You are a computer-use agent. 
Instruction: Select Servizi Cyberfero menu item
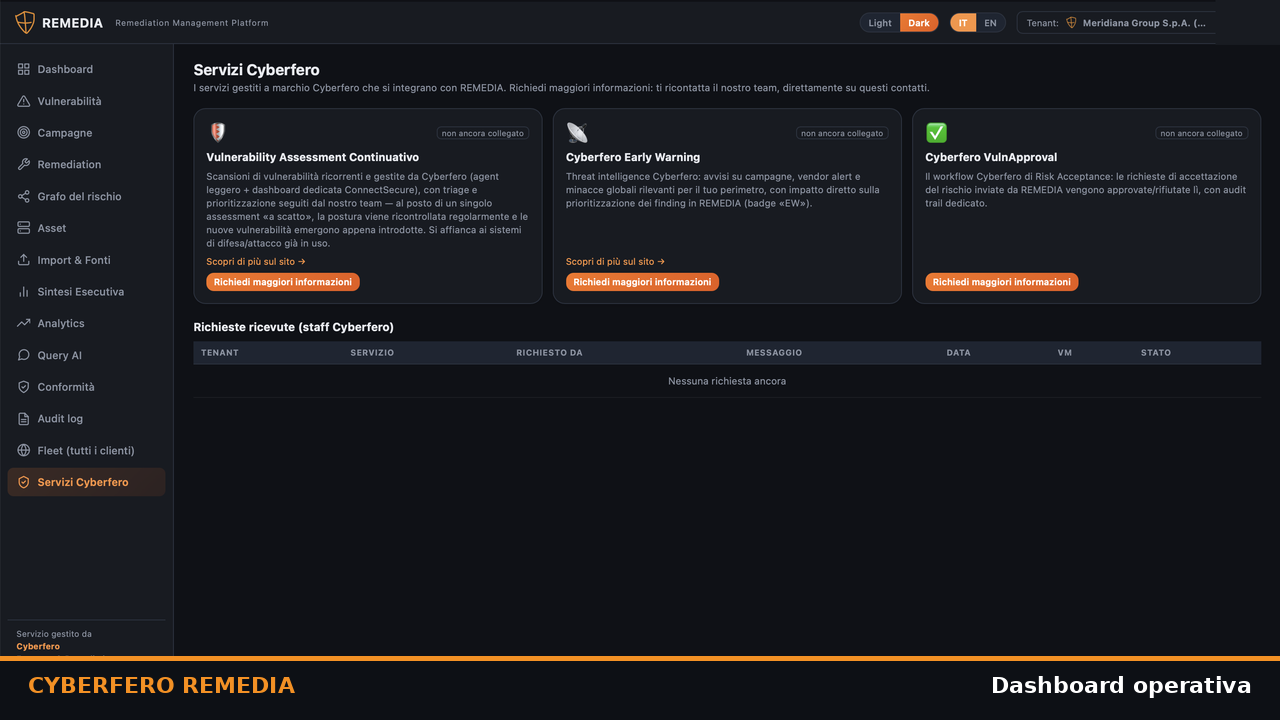[86, 482]
